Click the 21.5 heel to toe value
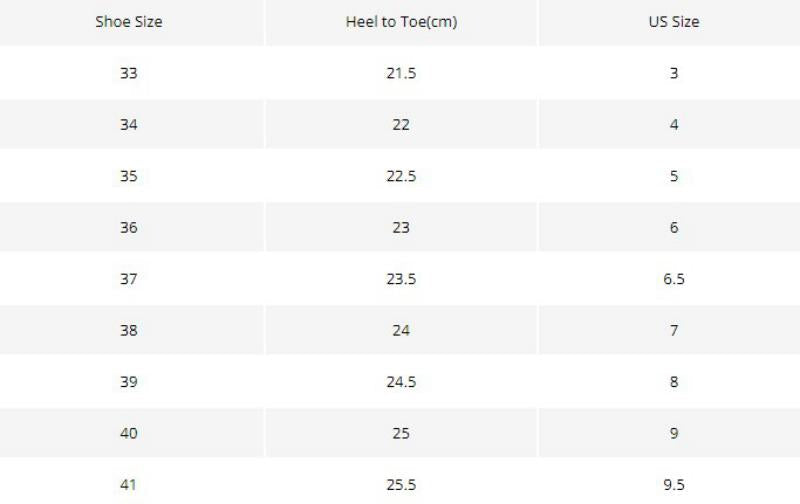 (x=402, y=73)
